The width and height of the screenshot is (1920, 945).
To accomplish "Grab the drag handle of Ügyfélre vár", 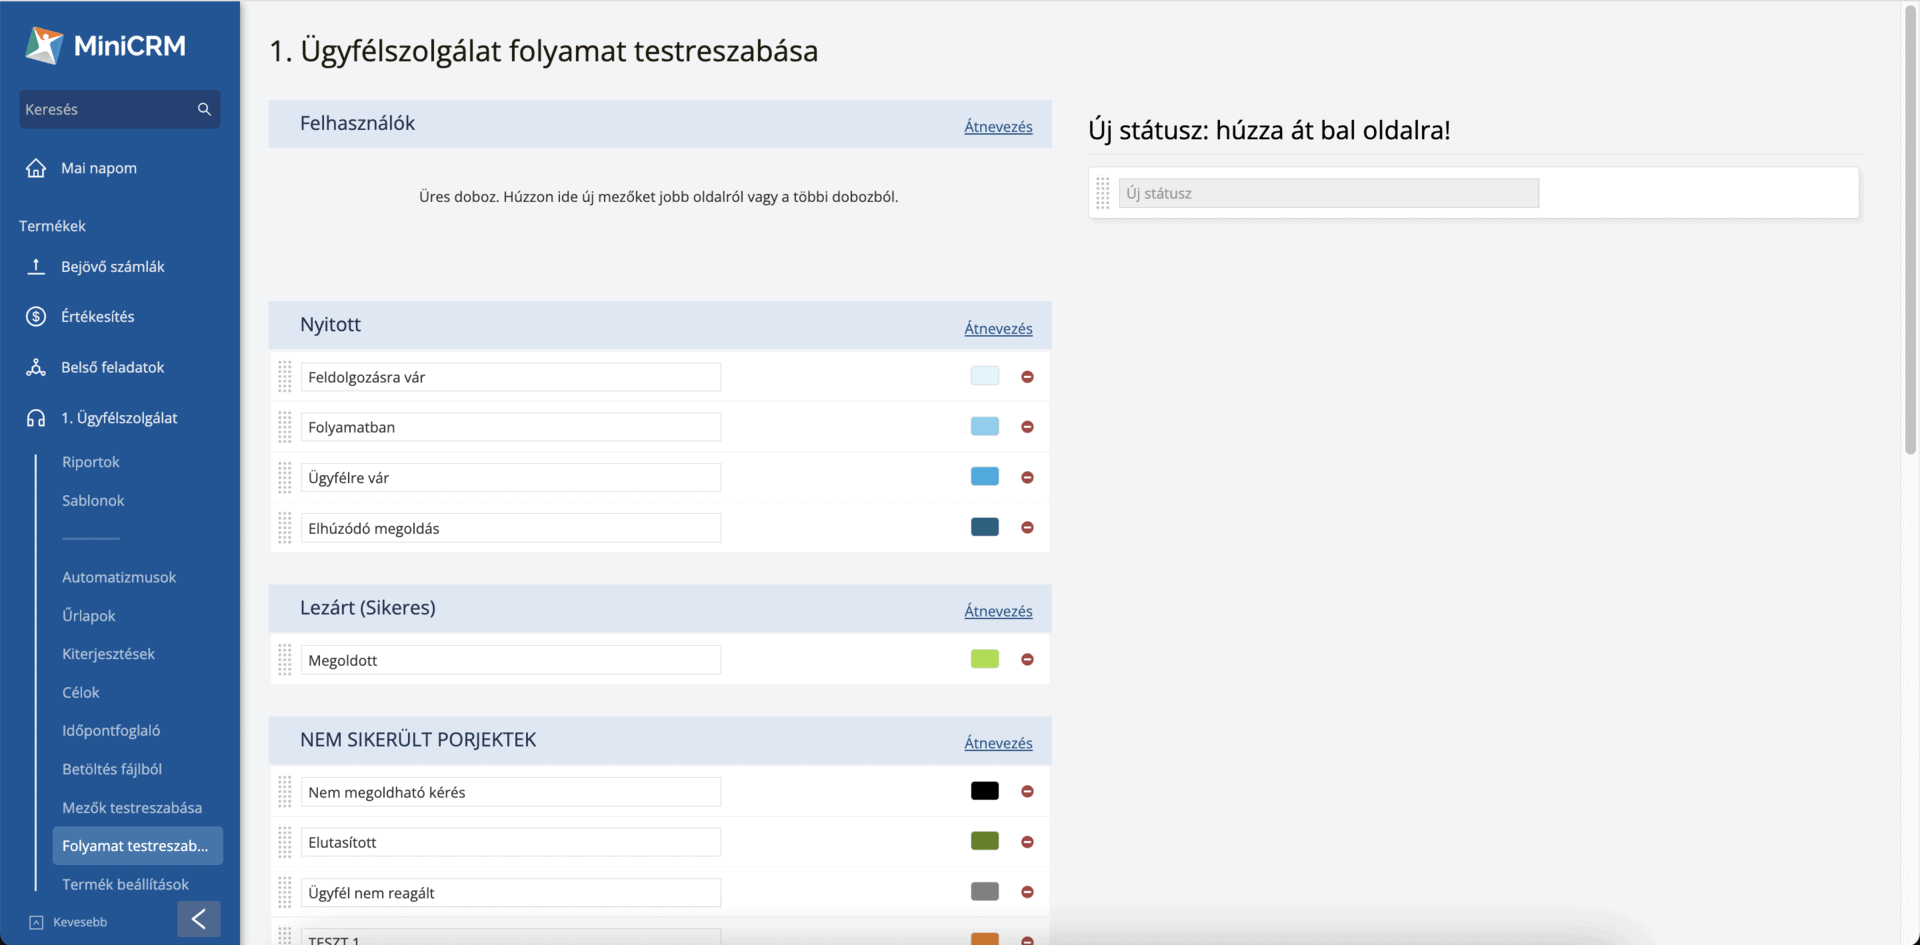I will [285, 478].
